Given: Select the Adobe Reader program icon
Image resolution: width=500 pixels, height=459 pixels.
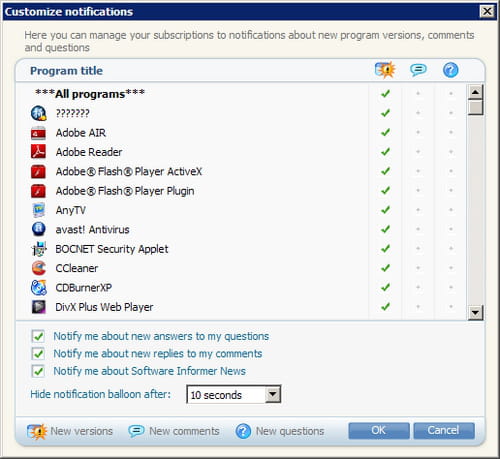Looking at the screenshot, I should pyautogui.click(x=39, y=152).
